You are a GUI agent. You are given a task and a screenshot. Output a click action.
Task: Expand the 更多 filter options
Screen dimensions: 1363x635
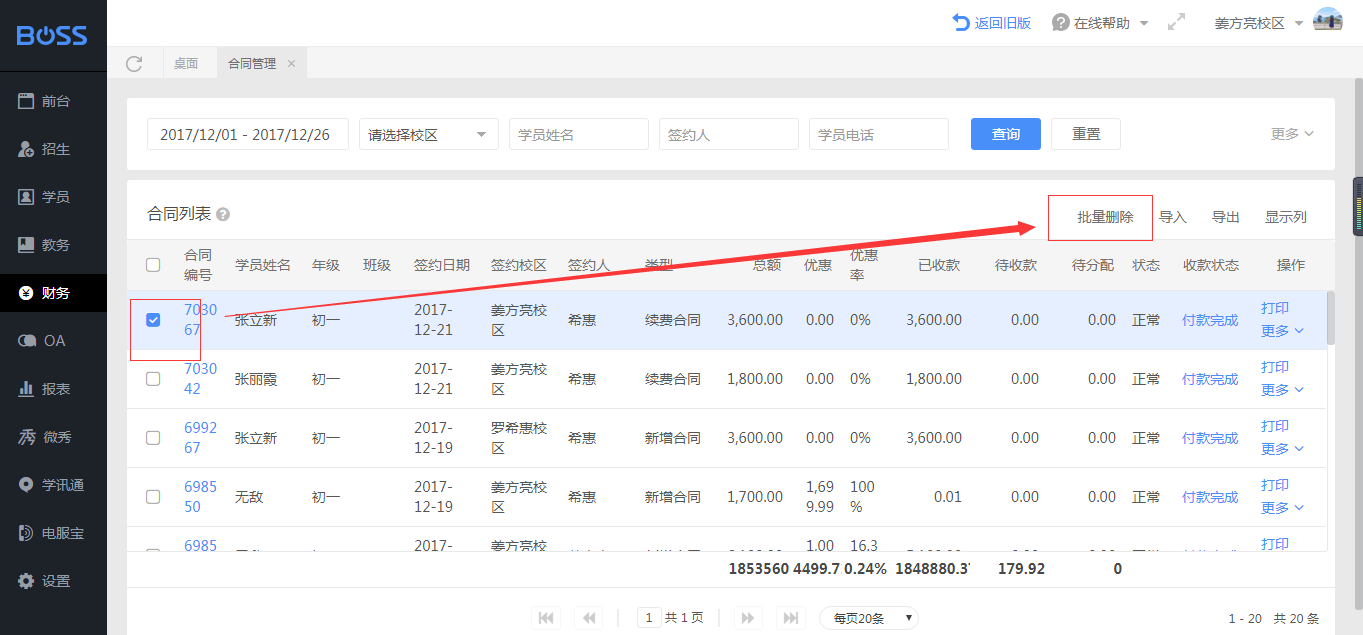[1292, 134]
